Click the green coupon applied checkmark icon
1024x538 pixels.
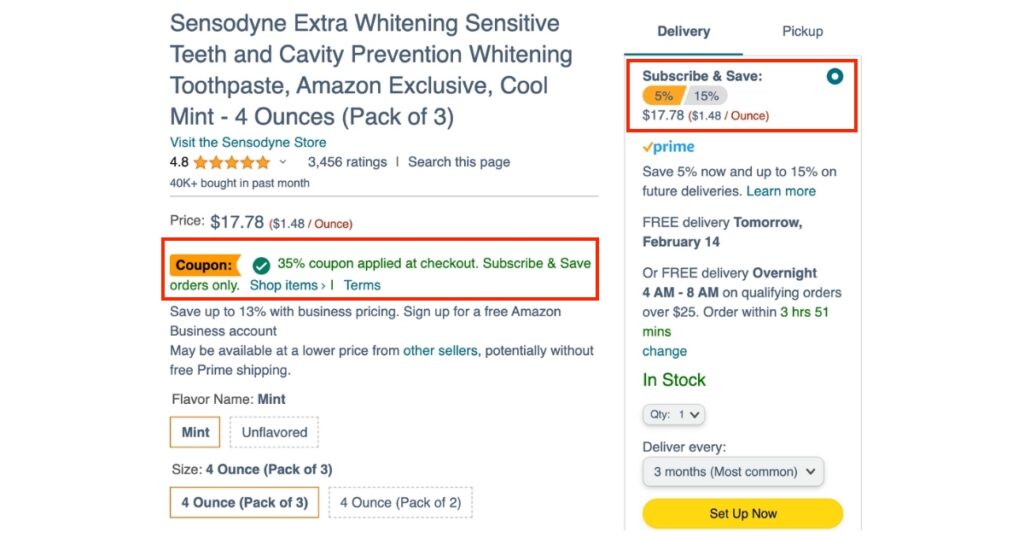[261, 265]
